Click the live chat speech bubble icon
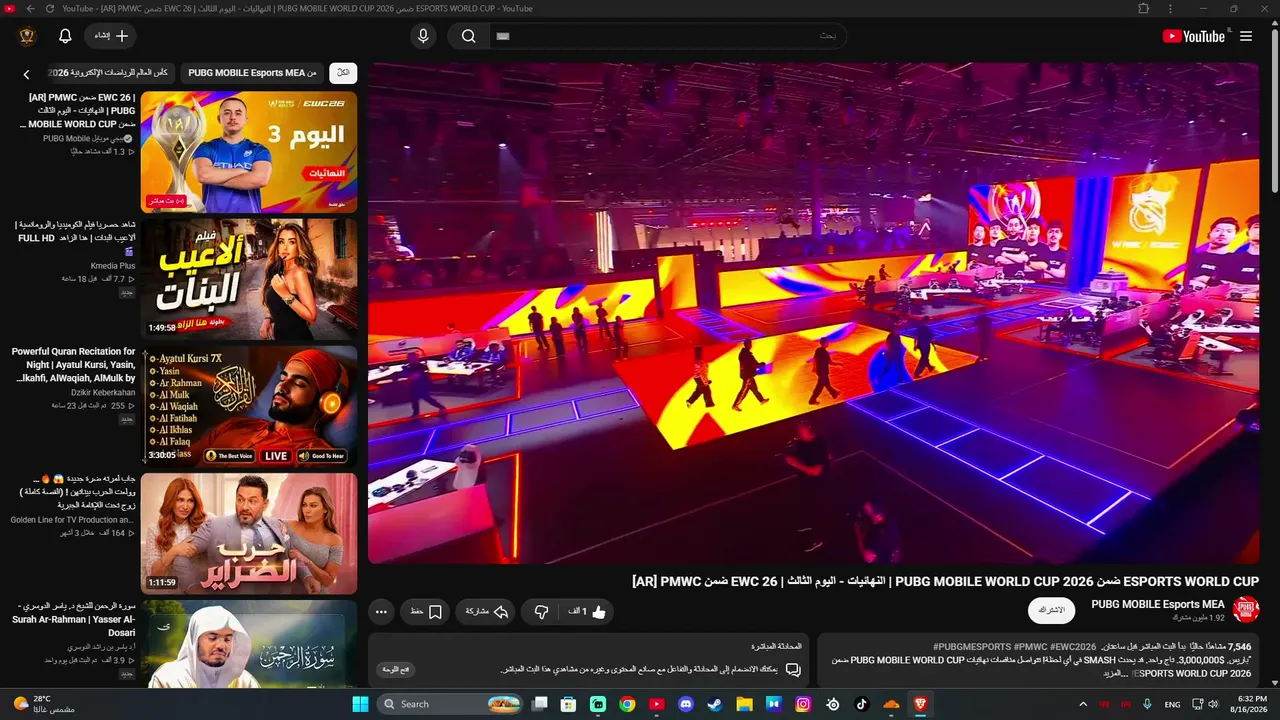 793,669
